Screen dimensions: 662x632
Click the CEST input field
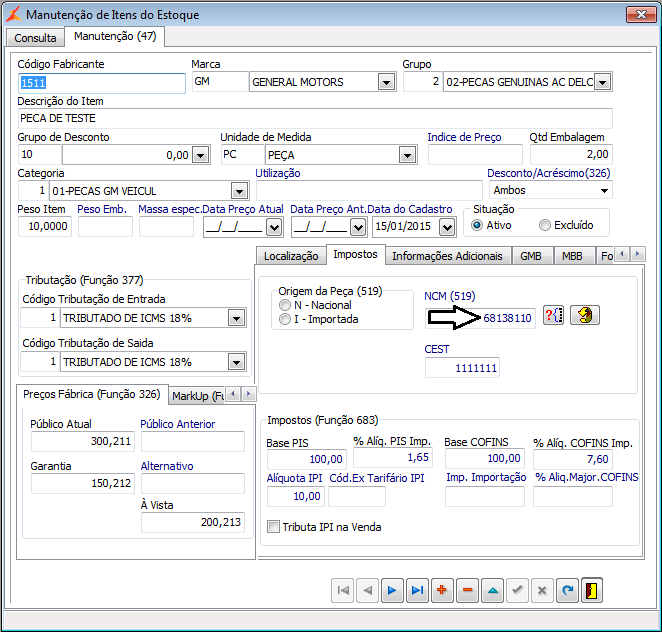(x=461, y=368)
